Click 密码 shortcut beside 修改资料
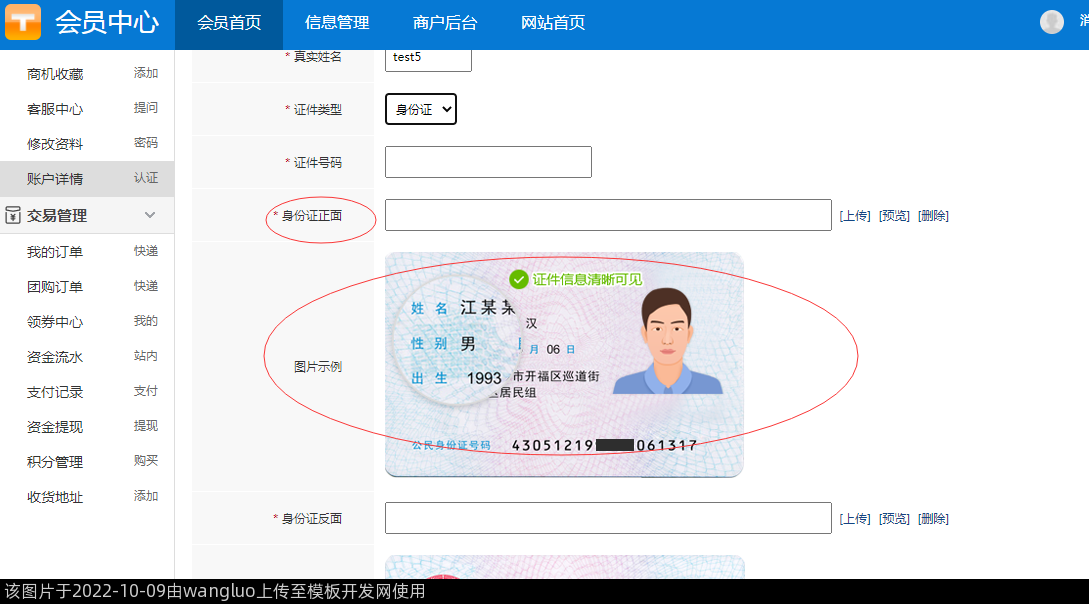The width and height of the screenshot is (1089, 604). [x=146, y=143]
